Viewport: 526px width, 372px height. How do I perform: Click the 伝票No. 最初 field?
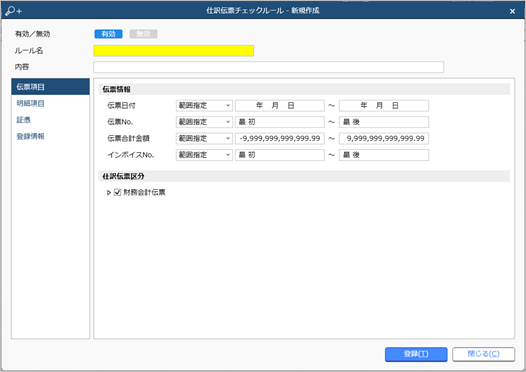279,122
